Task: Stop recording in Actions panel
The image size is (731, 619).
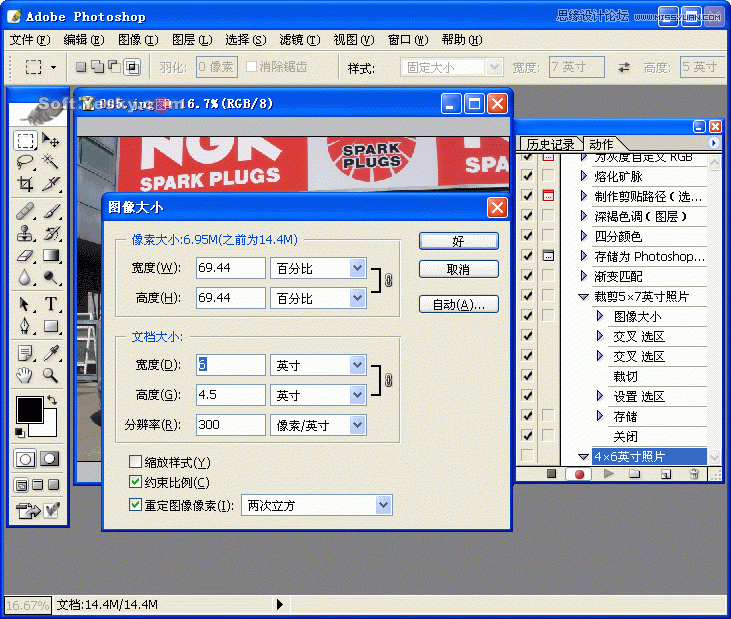Action: click(552, 474)
